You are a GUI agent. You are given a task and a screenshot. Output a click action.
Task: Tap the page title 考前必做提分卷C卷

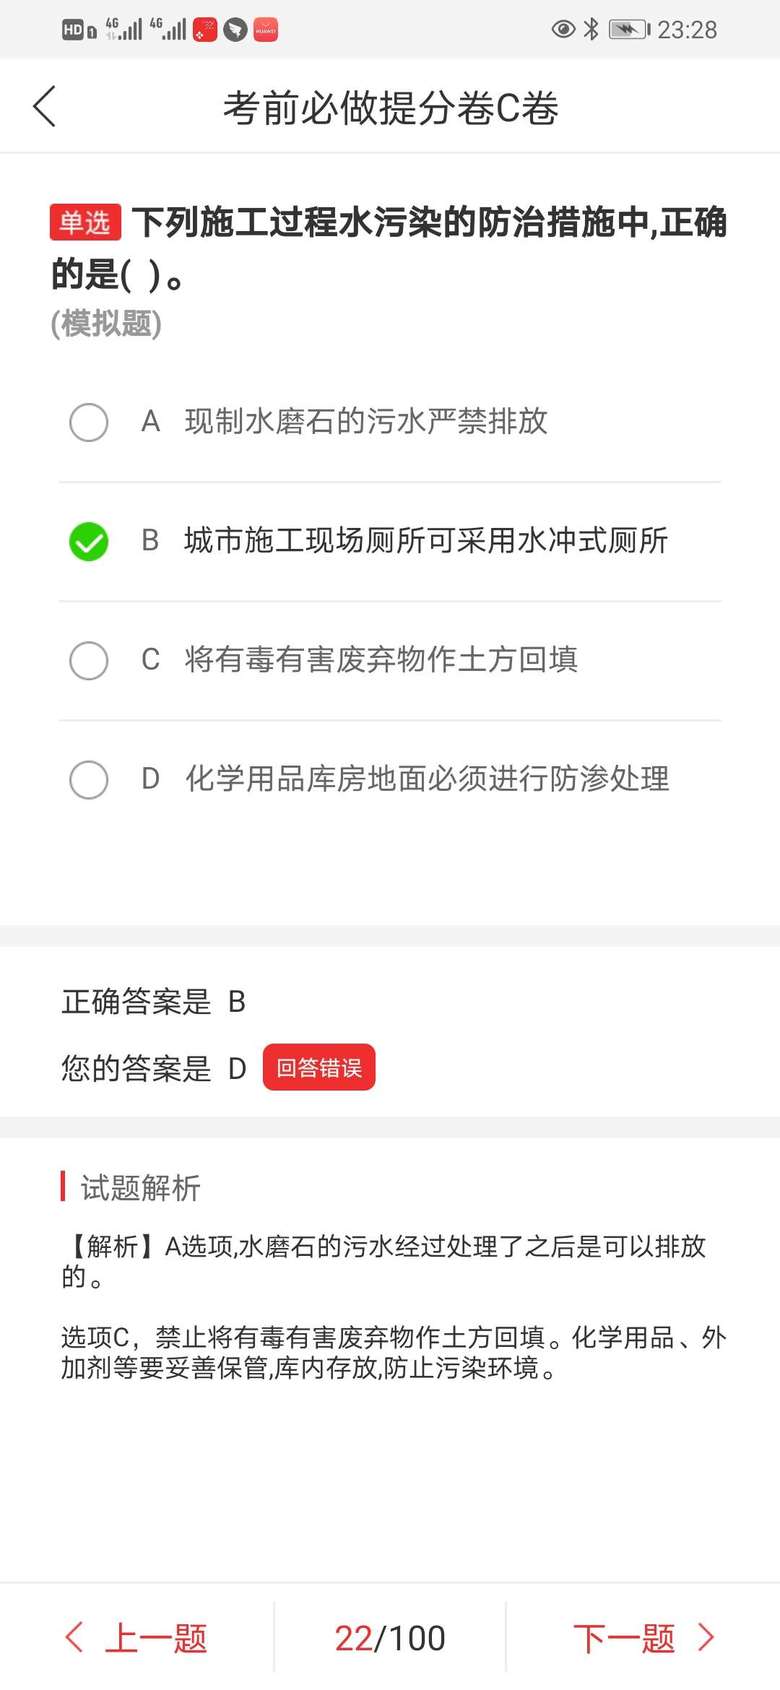point(390,108)
